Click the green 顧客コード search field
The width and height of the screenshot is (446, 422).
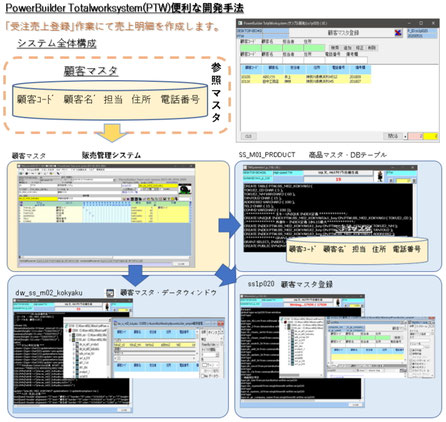[250, 48]
